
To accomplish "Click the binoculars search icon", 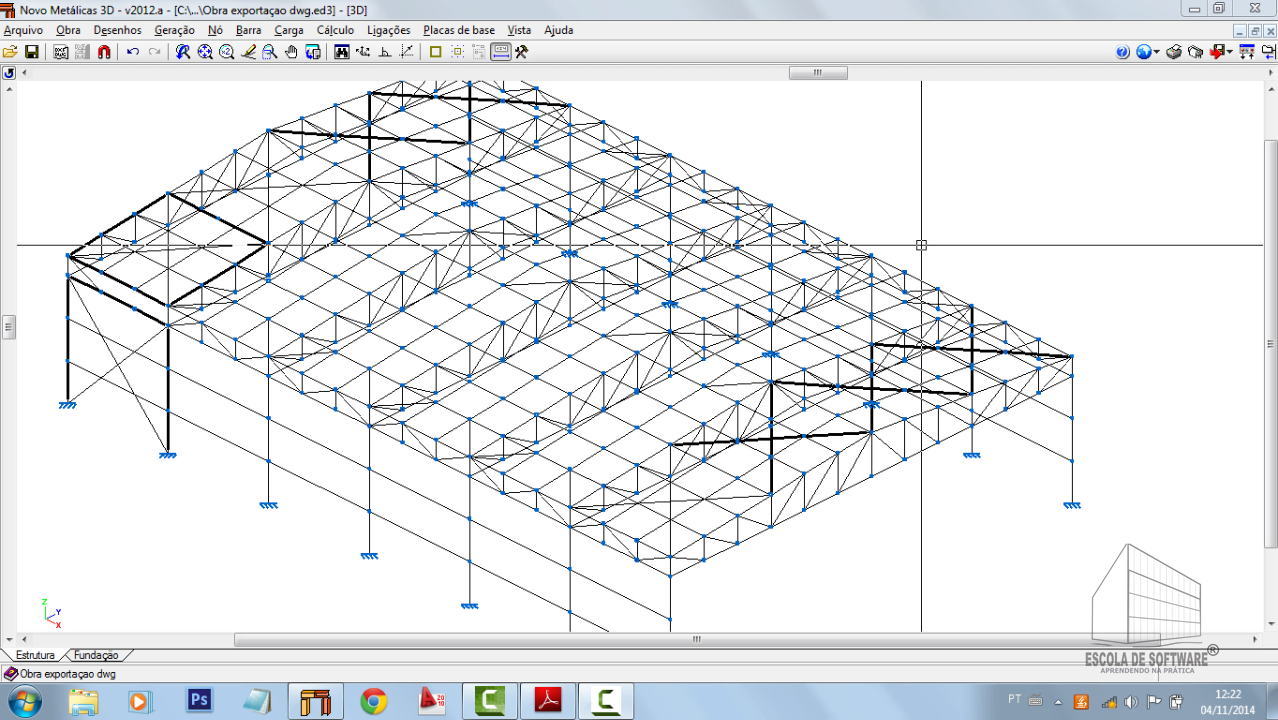I will tap(342, 52).
